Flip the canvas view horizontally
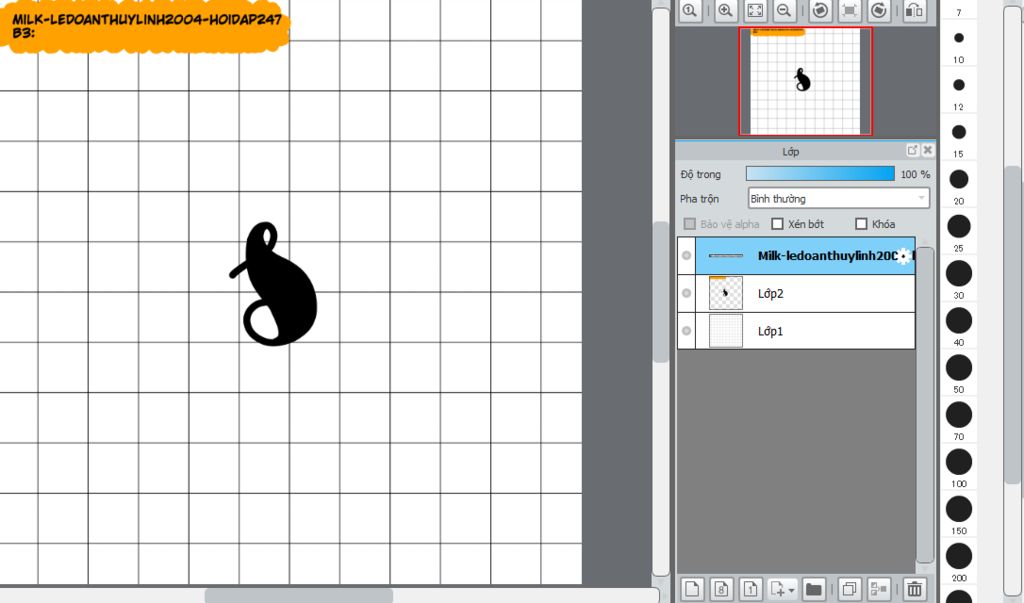Viewport: 1024px width, 603px height. point(914,10)
